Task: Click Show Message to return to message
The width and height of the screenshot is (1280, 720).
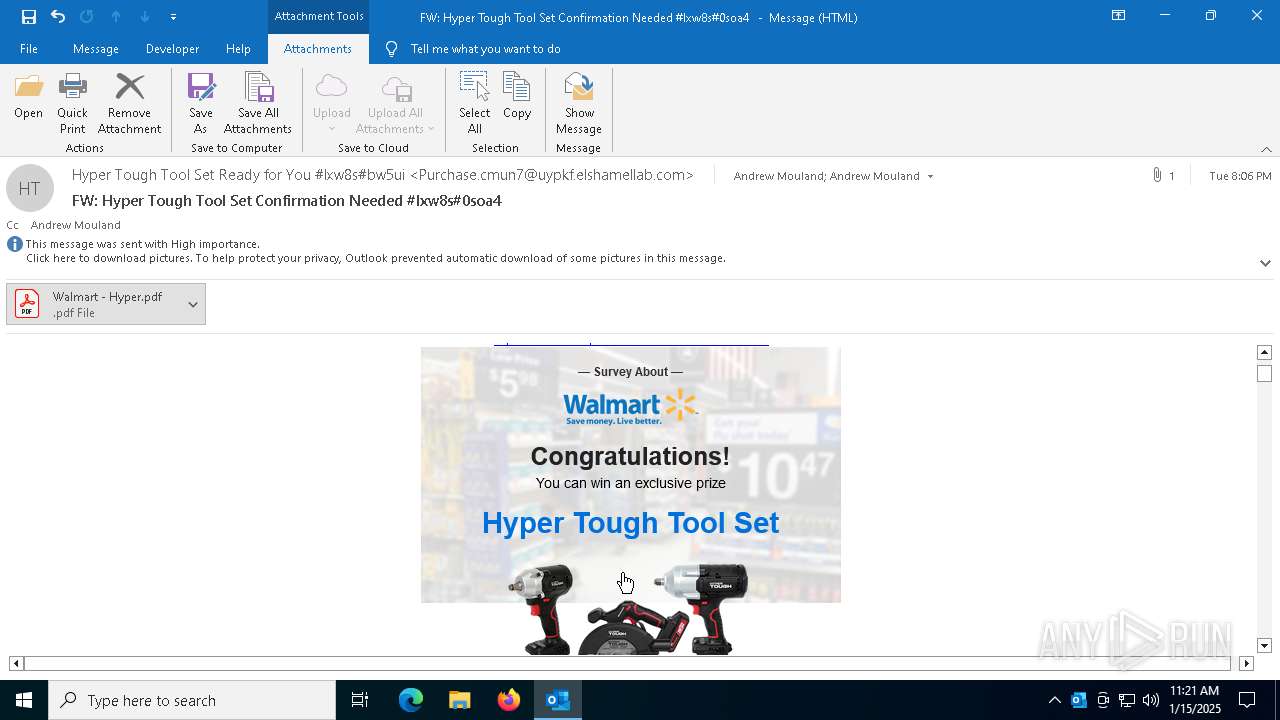Action: tap(579, 104)
